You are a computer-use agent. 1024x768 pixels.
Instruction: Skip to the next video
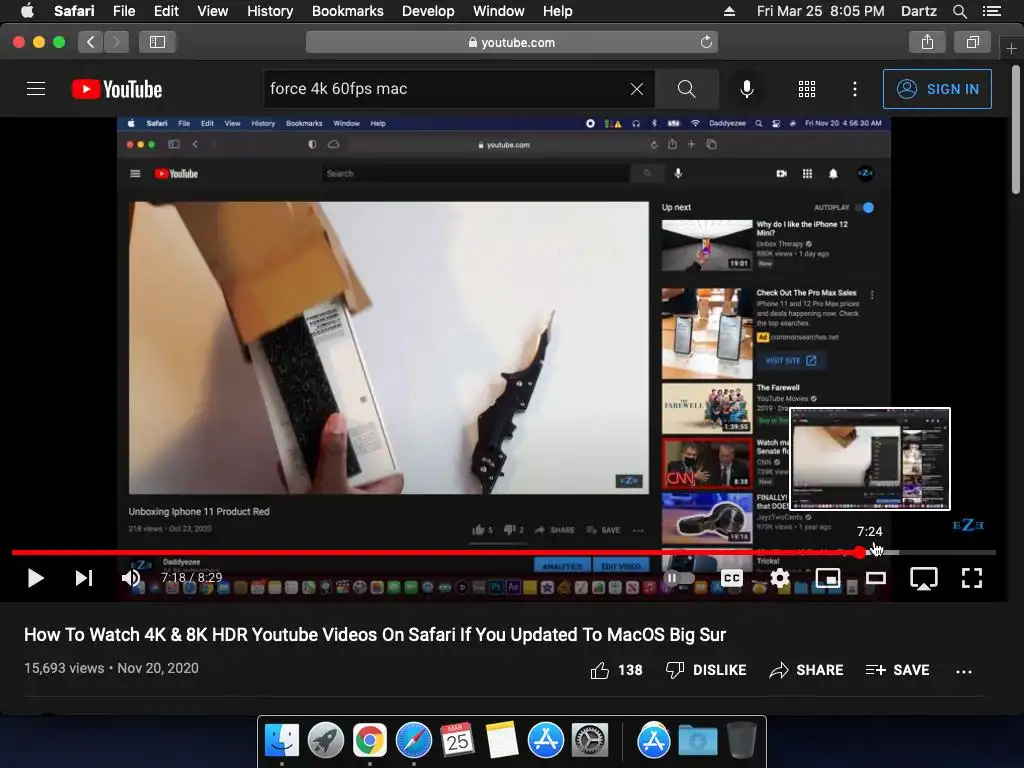(x=84, y=578)
